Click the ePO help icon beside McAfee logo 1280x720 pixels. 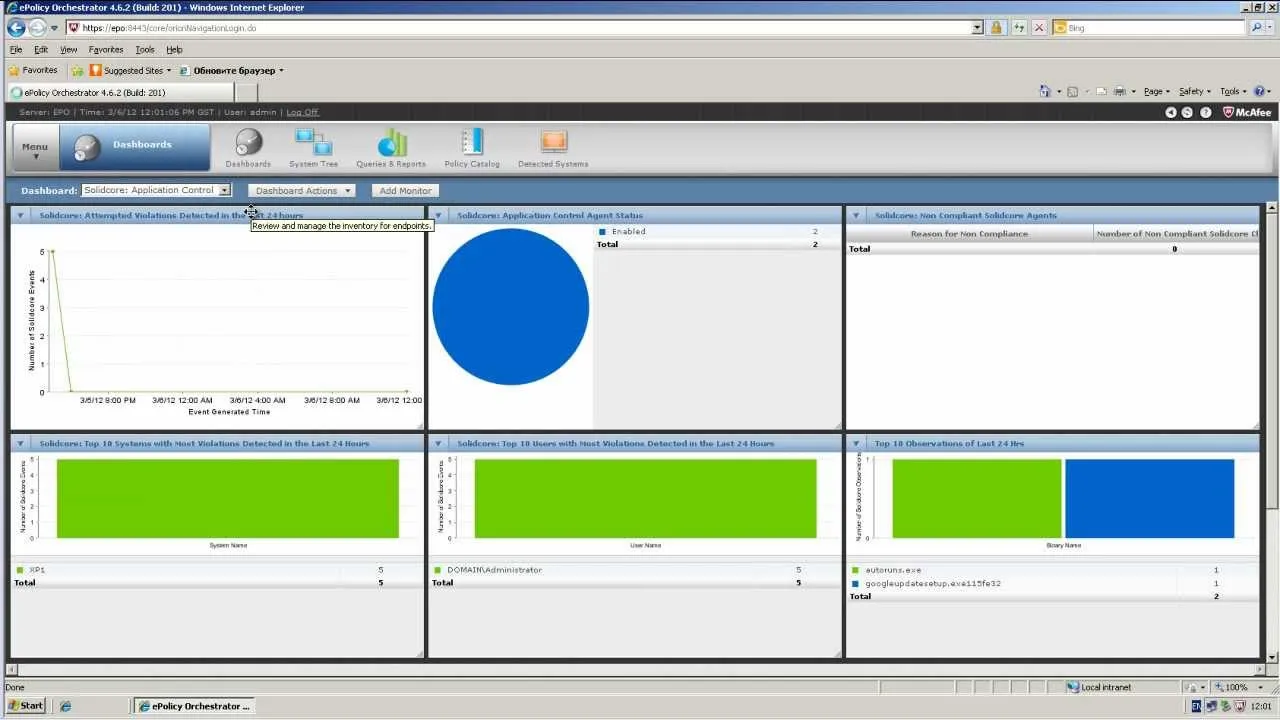click(x=1206, y=112)
